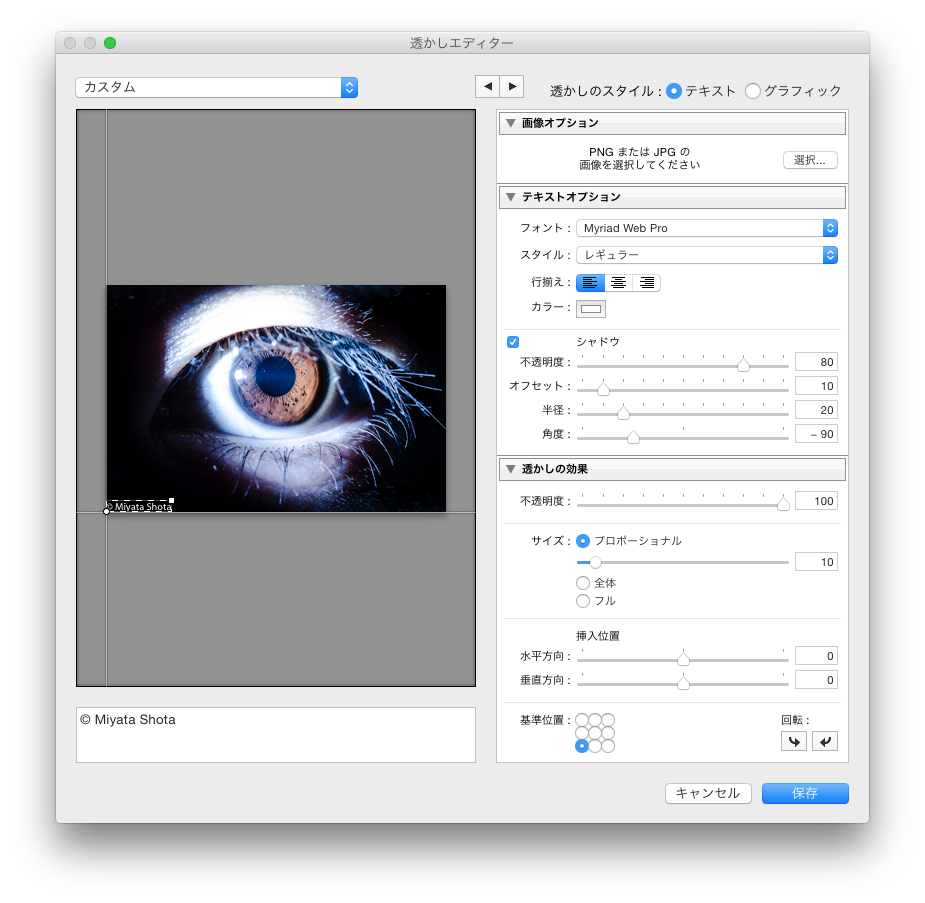Set anchor to bottom-right position

pyautogui.click(x=608, y=746)
